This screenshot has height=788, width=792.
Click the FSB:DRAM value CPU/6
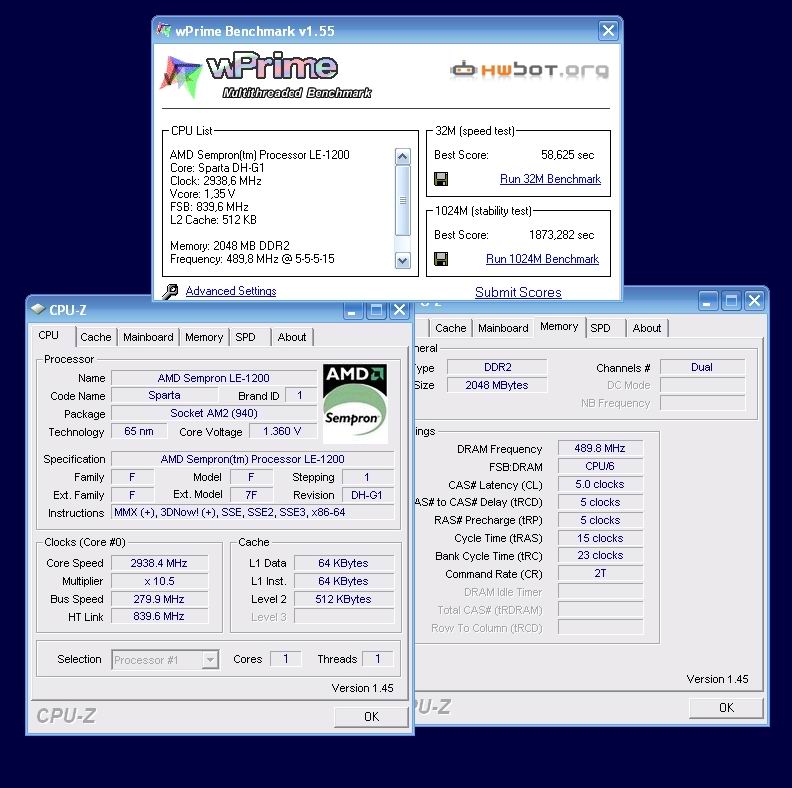600,466
